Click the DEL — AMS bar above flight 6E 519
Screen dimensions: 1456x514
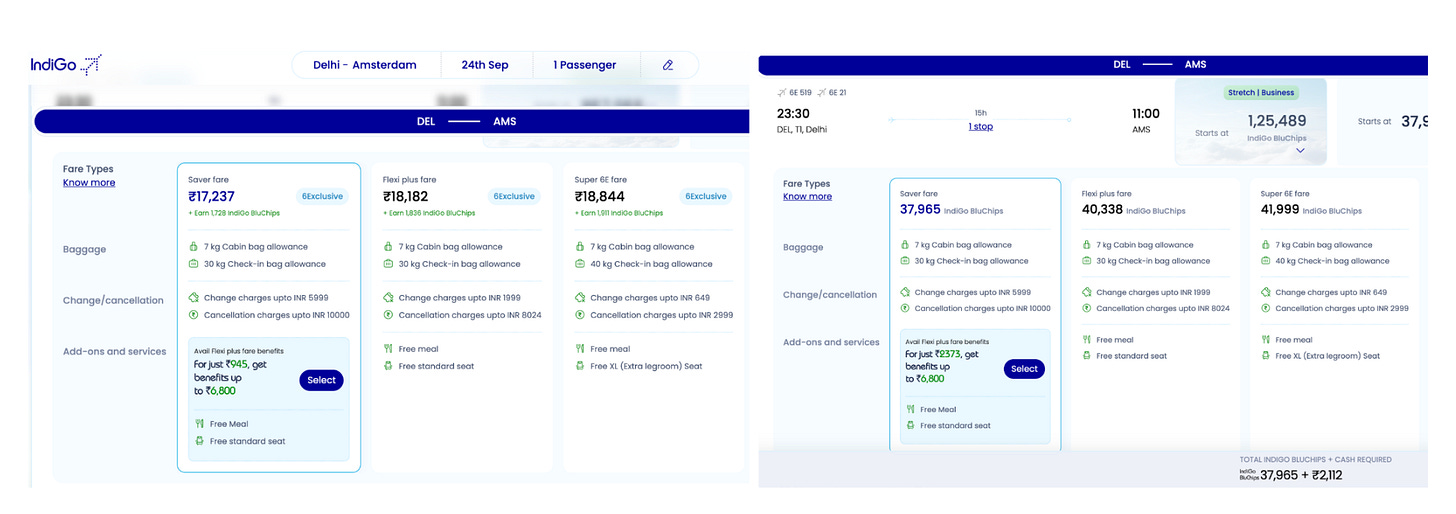pos(1093,65)
